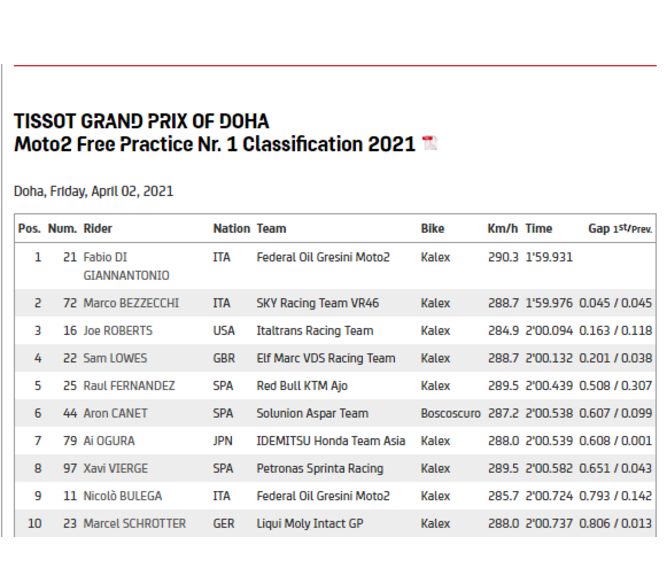
Task: Select rider Fabio DI GIANNANTONIO
Action: click(126, 266)
